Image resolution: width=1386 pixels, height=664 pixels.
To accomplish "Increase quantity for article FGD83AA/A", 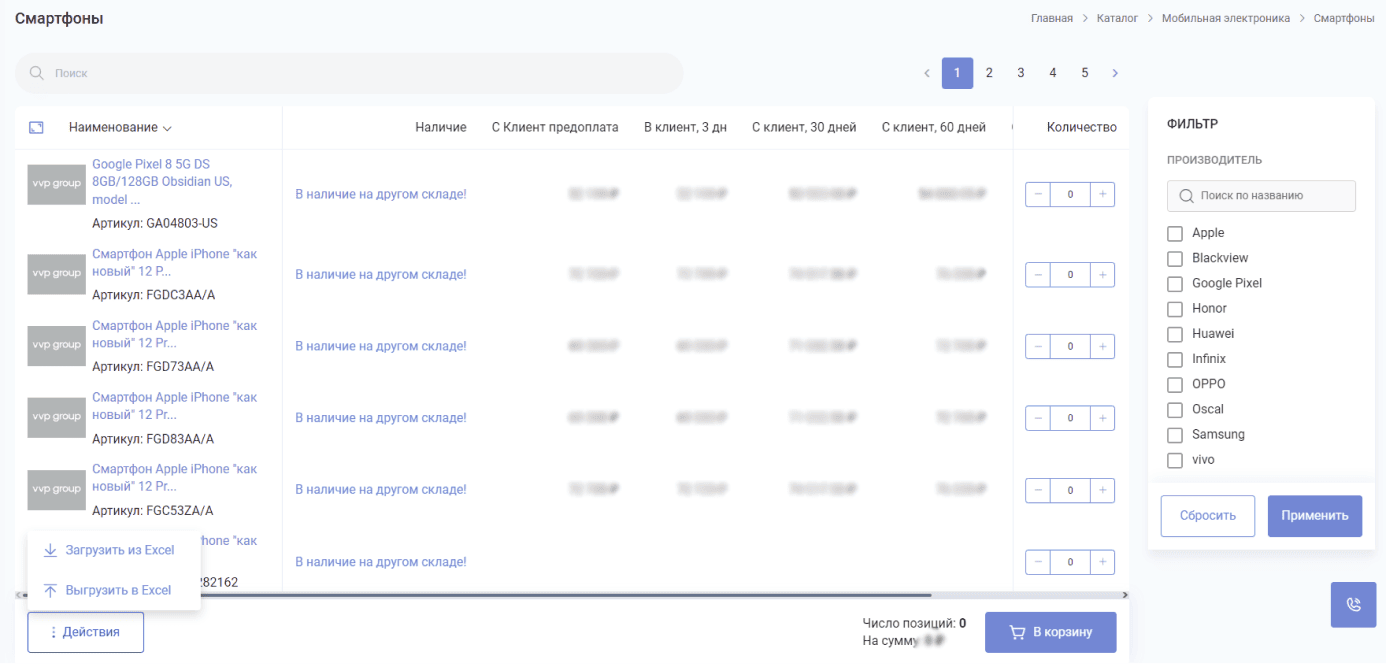I will click(x=1102, y=418).
